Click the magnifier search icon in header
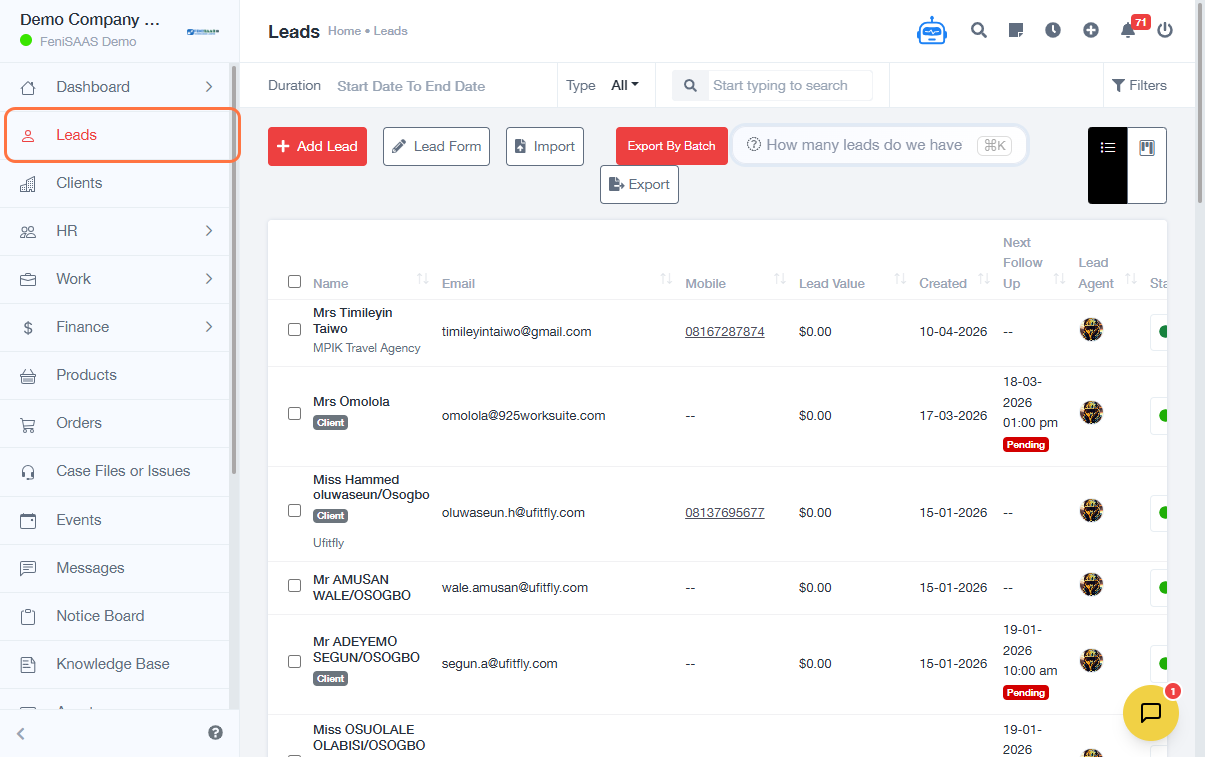This screenshot has width=1205, height=757. tap(979, 31)
